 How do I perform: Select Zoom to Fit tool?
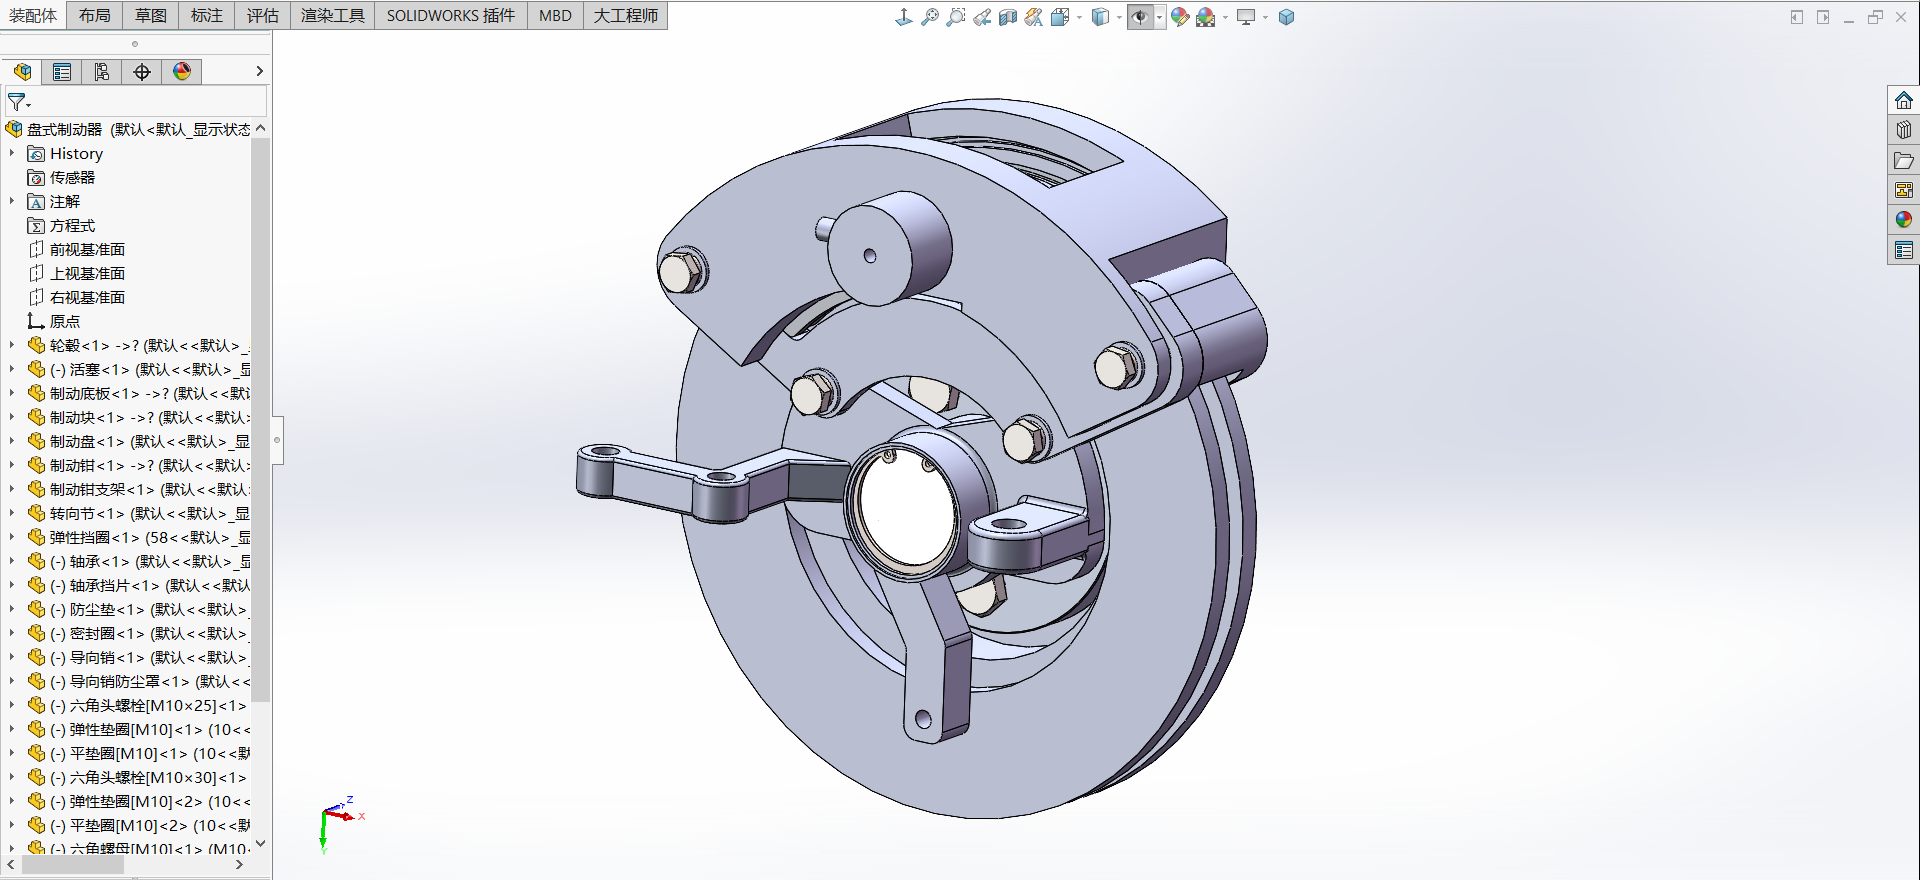click(x=929, y=17)
